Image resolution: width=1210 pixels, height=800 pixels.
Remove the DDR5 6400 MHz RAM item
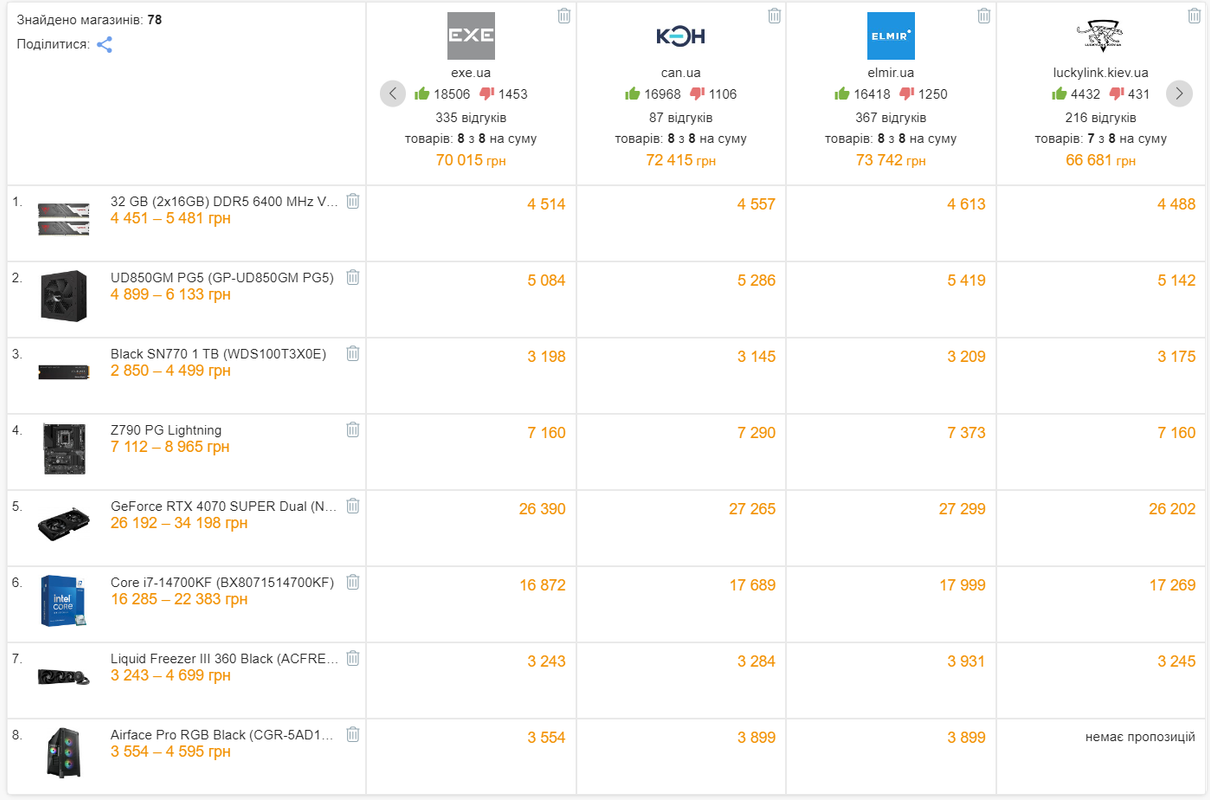click(353, 201)
